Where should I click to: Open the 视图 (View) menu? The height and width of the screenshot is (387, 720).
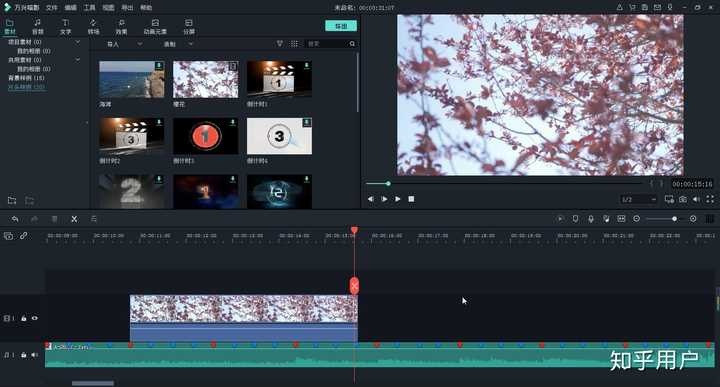(108, 8)
